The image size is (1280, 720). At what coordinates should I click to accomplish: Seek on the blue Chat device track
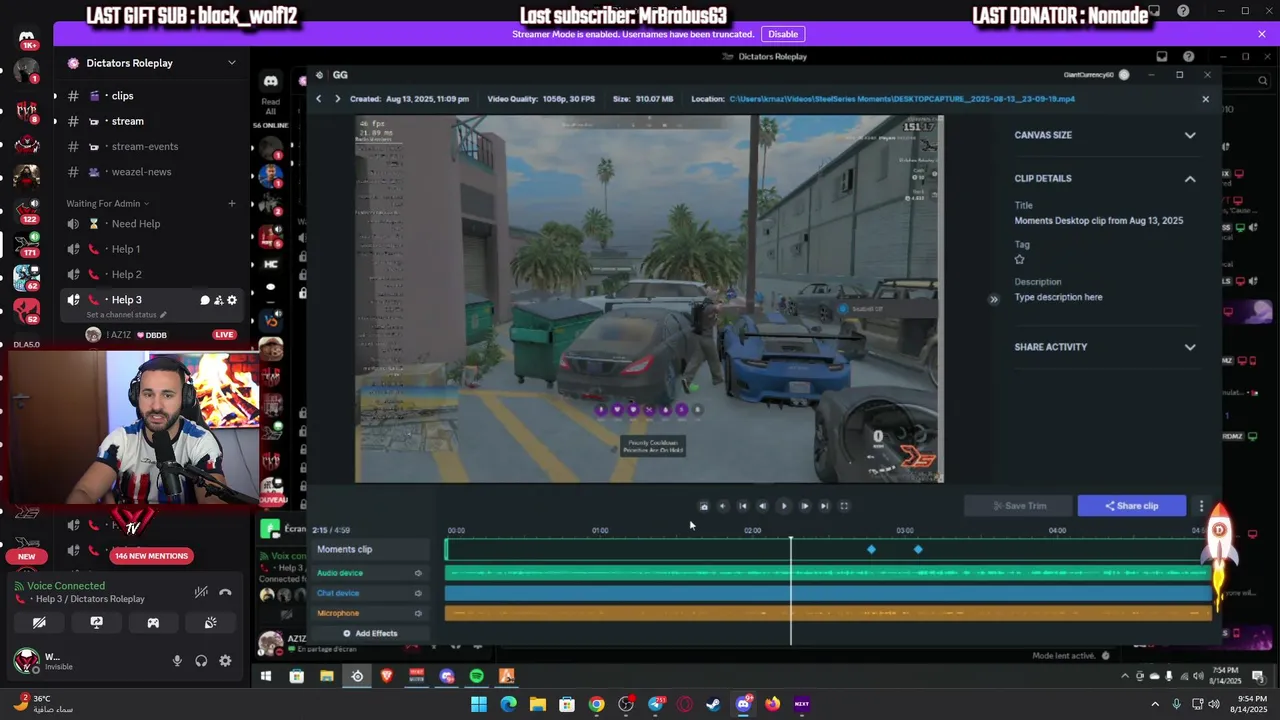[828, 593]
